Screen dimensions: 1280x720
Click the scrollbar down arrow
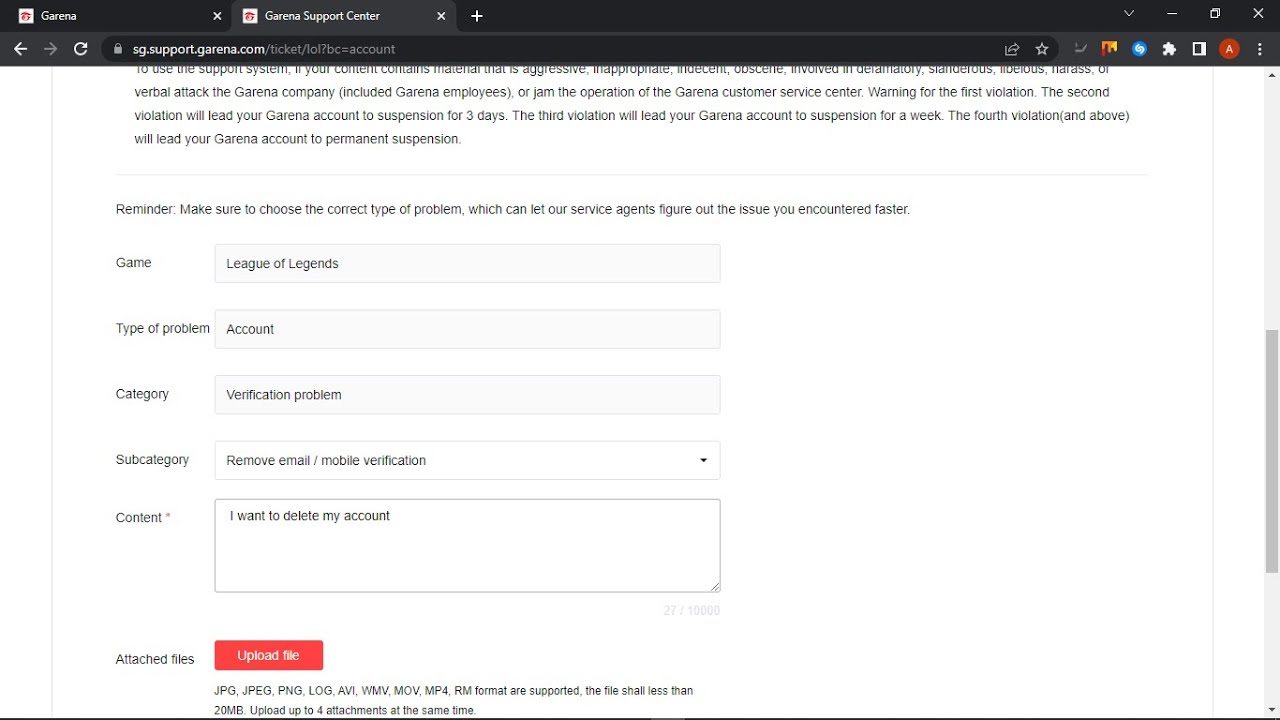click(x=1272, y=710)
